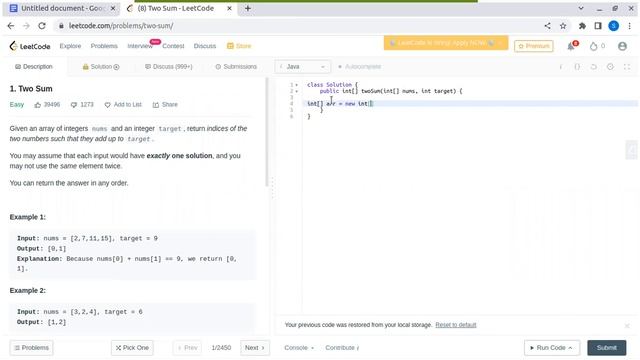Reload the LeetCode page
This screenshot has width=640, height=360.
pyautogui.click(x=42, y=26)
